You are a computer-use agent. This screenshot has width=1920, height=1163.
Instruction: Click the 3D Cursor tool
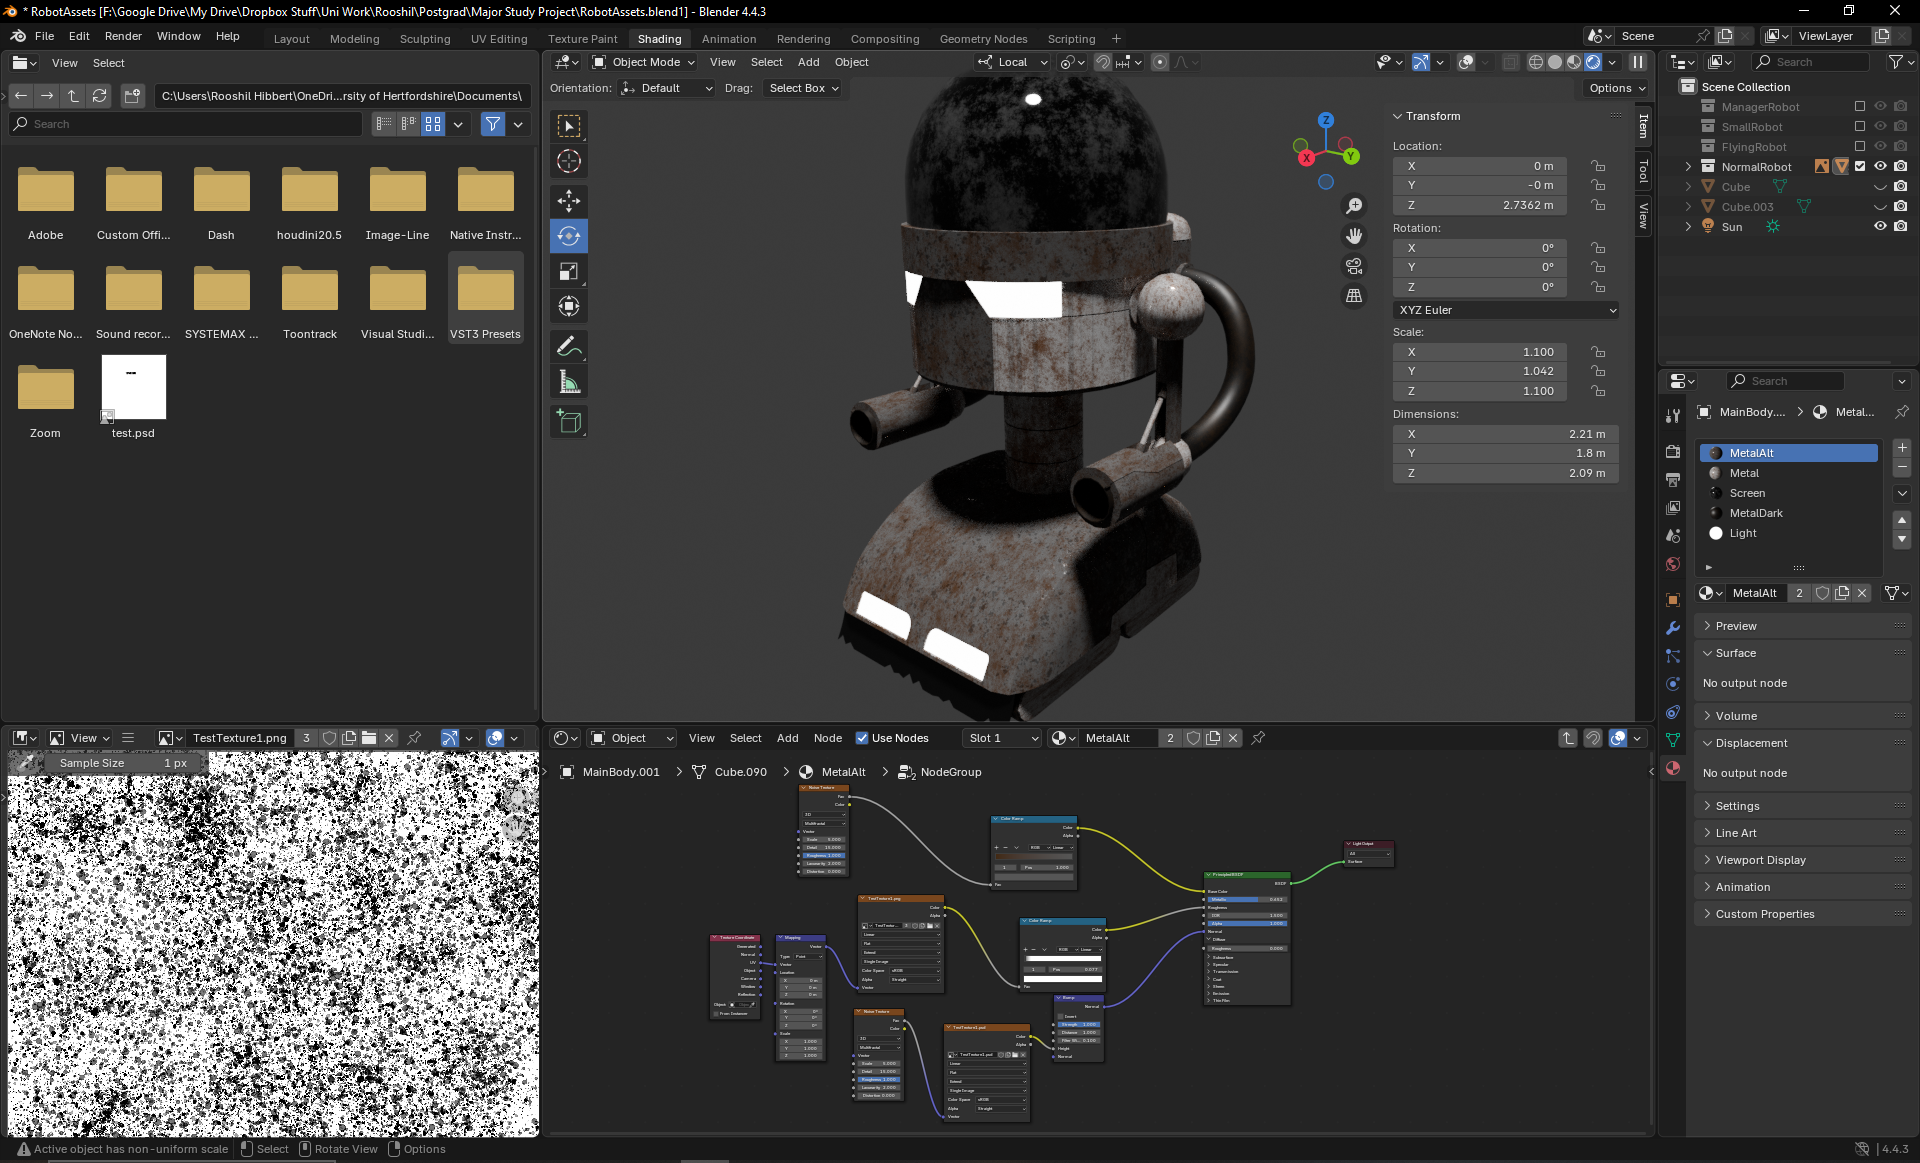(x=568, y=161)
